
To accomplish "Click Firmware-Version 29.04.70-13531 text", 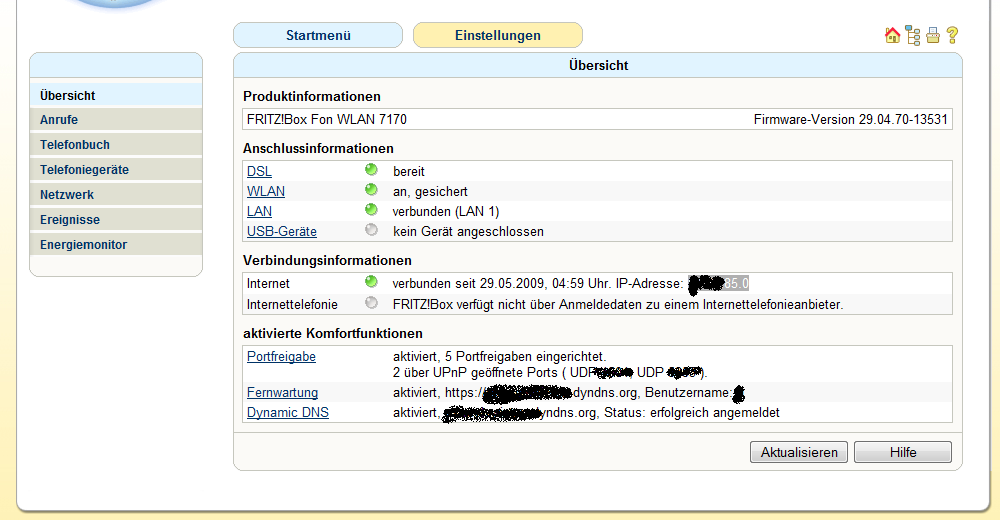I will [x=851, y=119].
